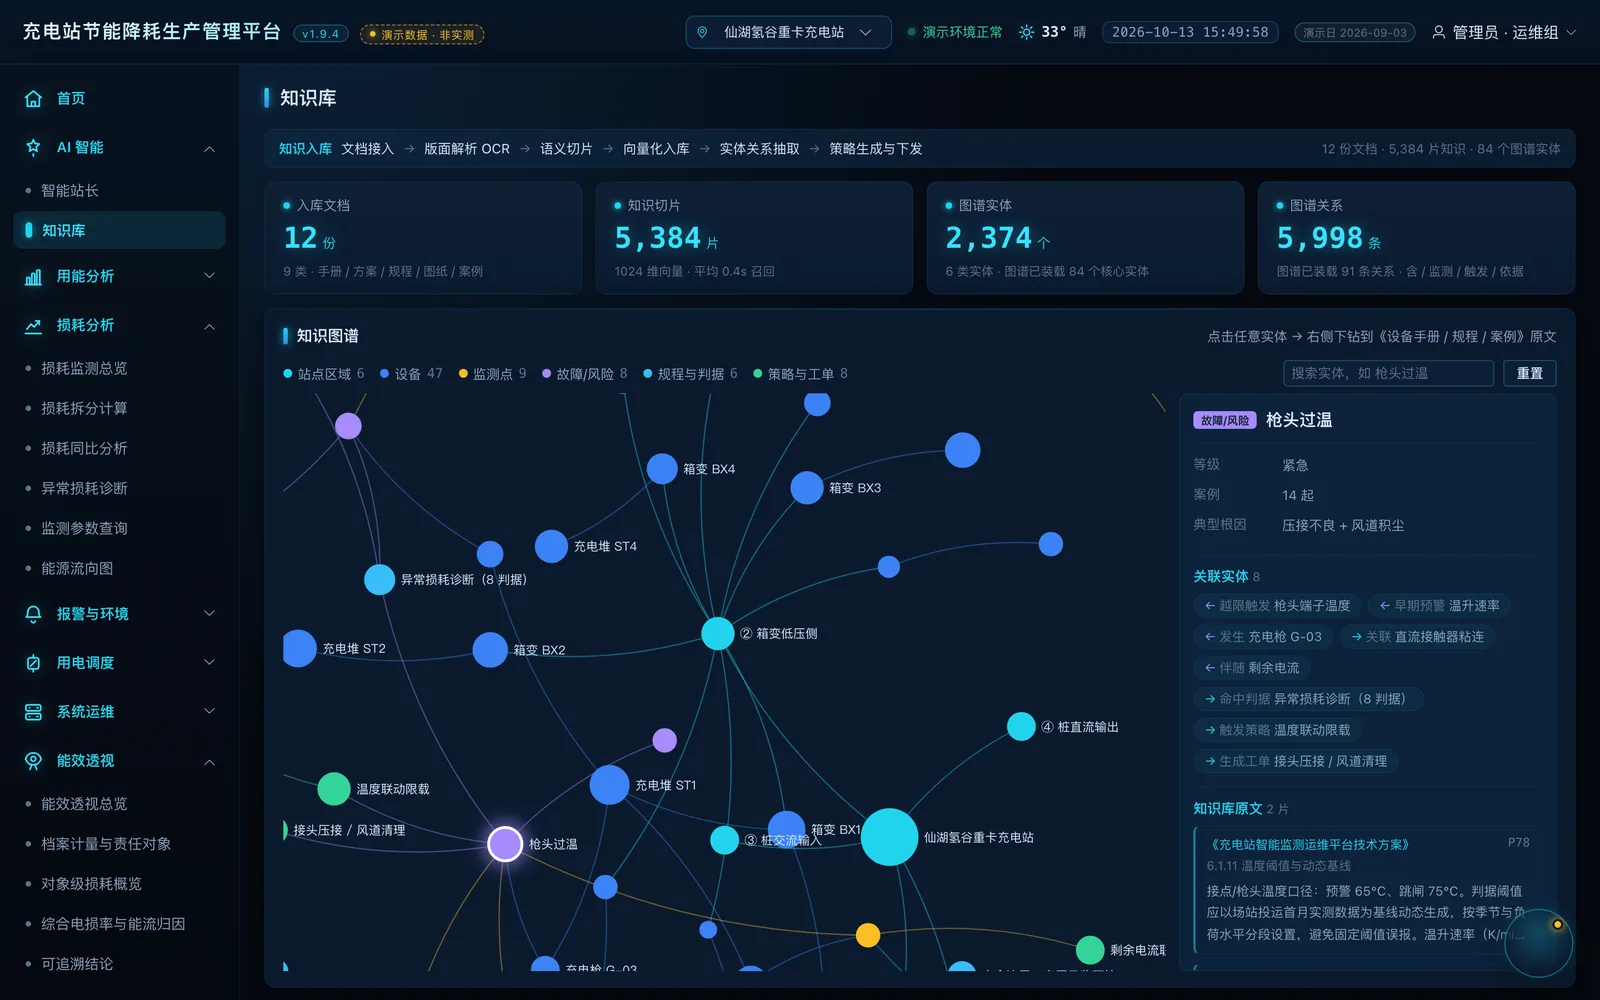Collapse the AI 智能 menu section
The image size is (1600, 1000).
tap(209, 149)
